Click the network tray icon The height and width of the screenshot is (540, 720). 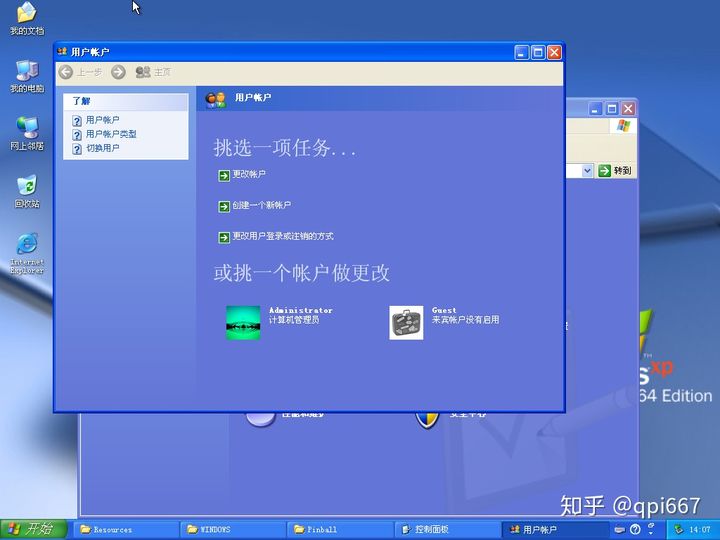point(678,529)
